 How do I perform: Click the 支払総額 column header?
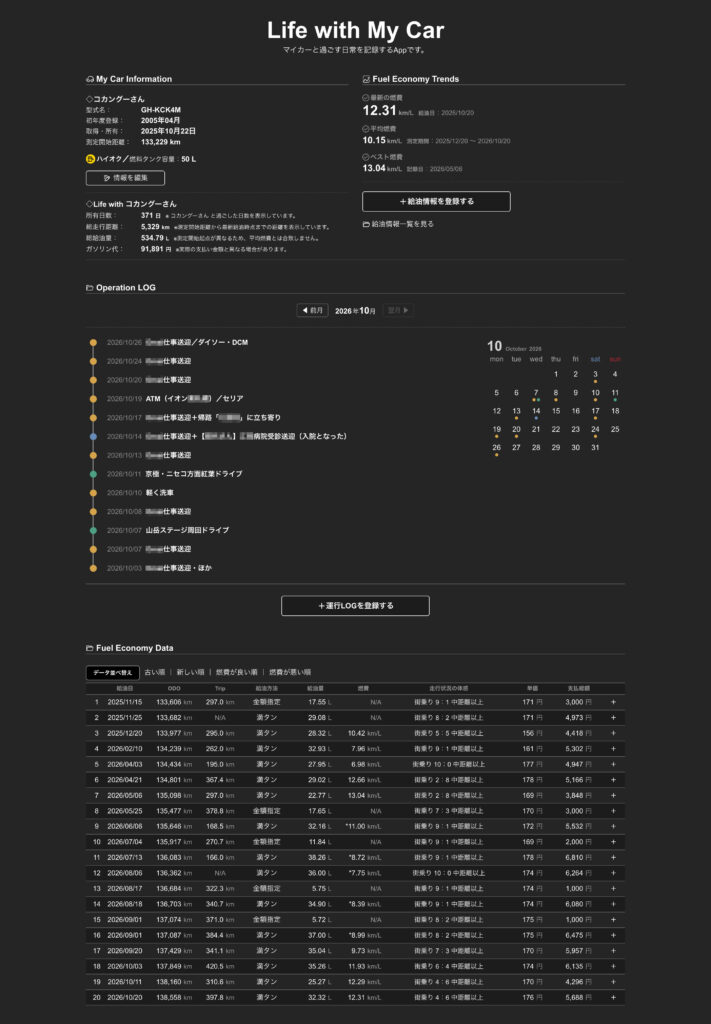point(578,688)
